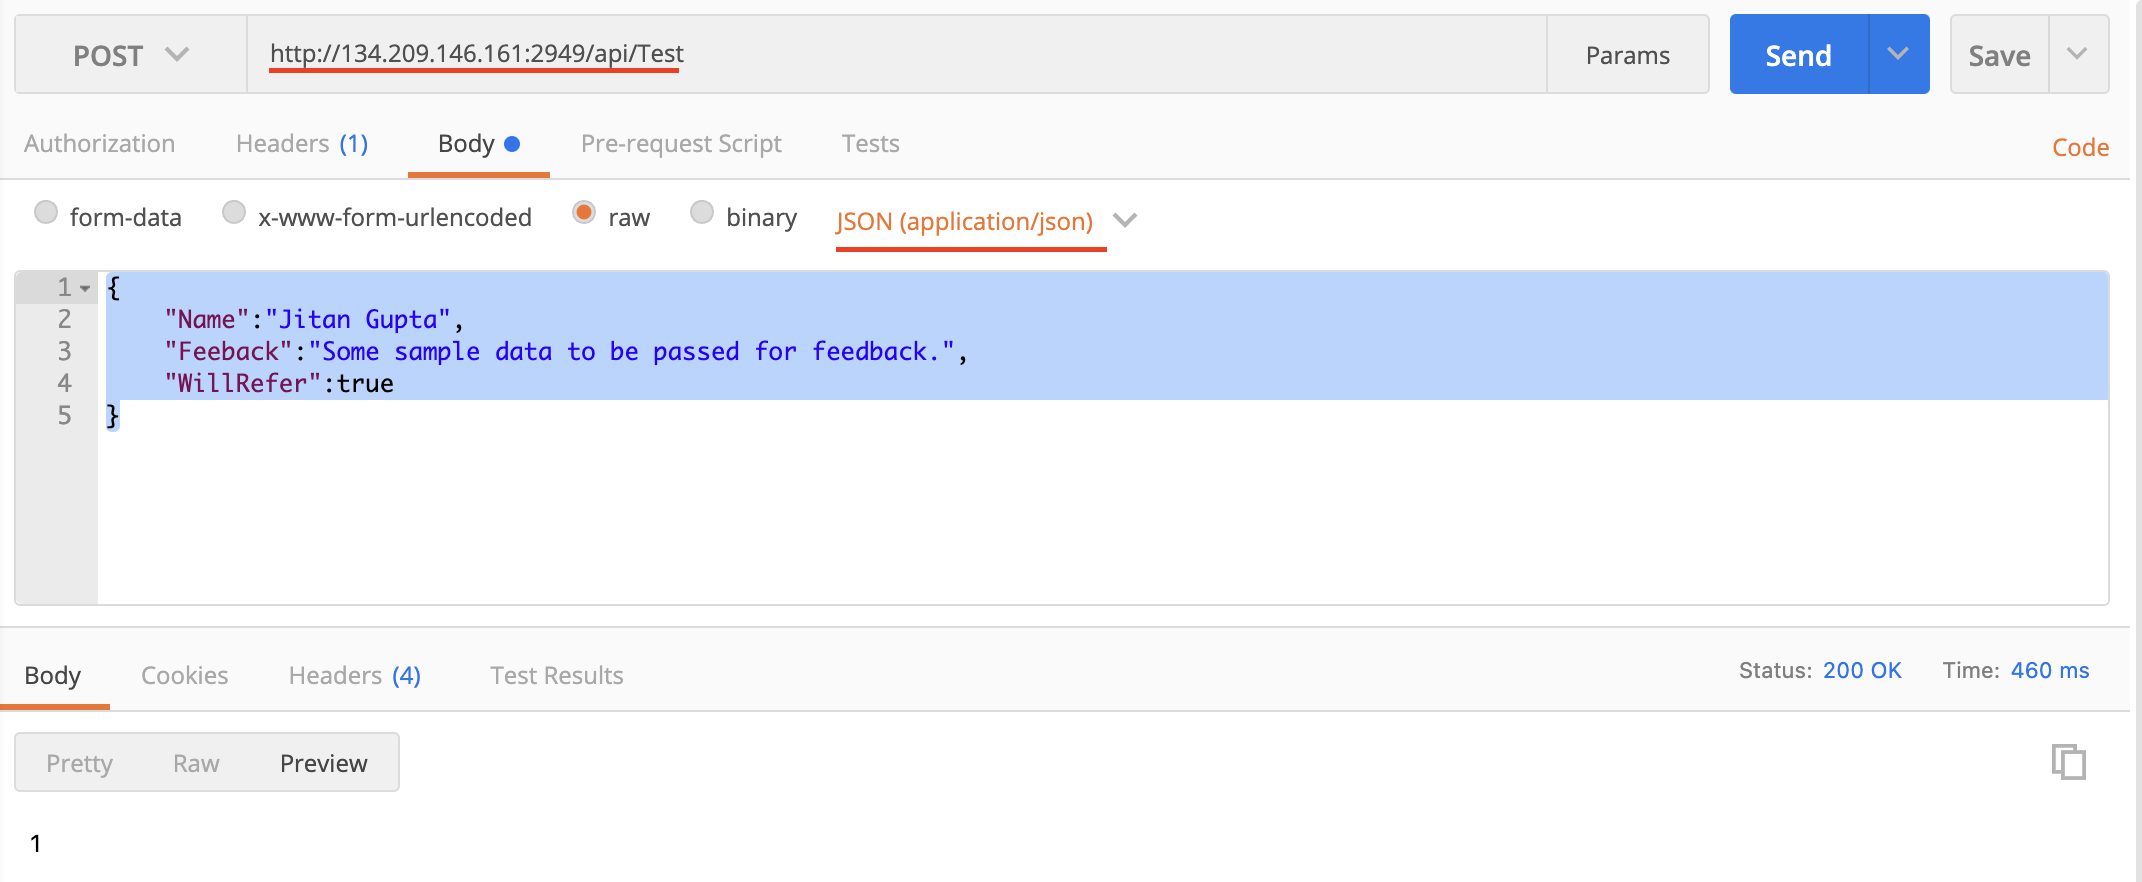Click the Code link to view request code
The image size is (2142, 882).
(2080, 147)
